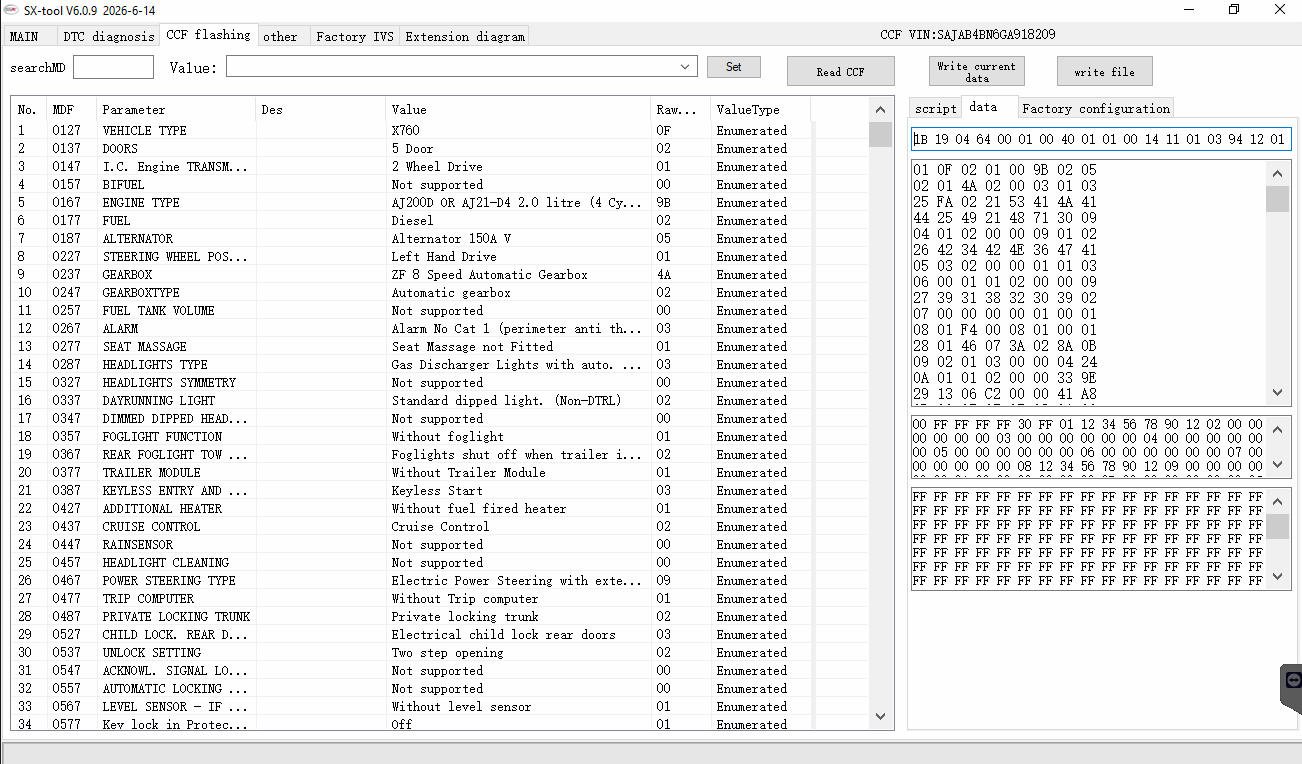Screen dimensions: 1302x764
Task: Click parameter table scrollbar up arrow
Action: click(880, 110)
